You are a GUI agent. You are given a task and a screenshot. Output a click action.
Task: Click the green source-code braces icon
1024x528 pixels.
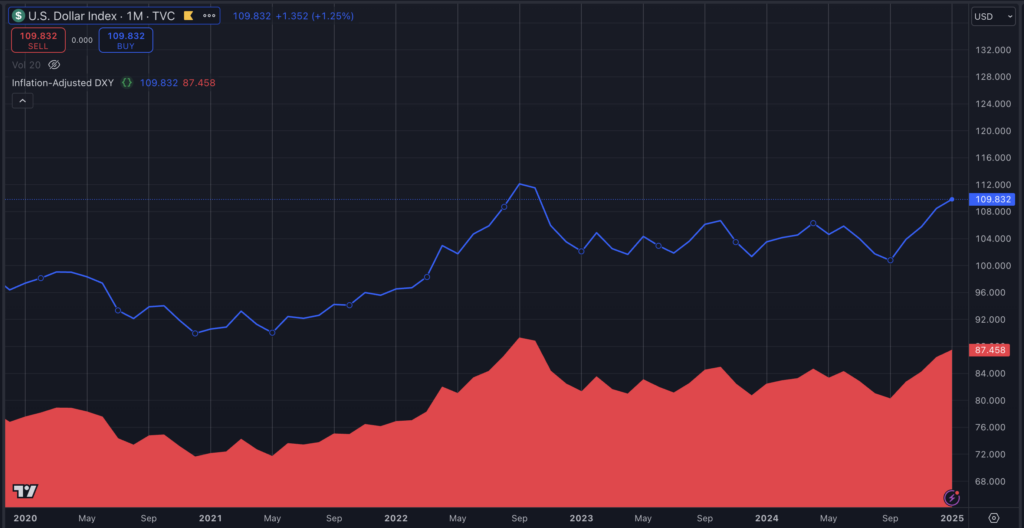127,82
